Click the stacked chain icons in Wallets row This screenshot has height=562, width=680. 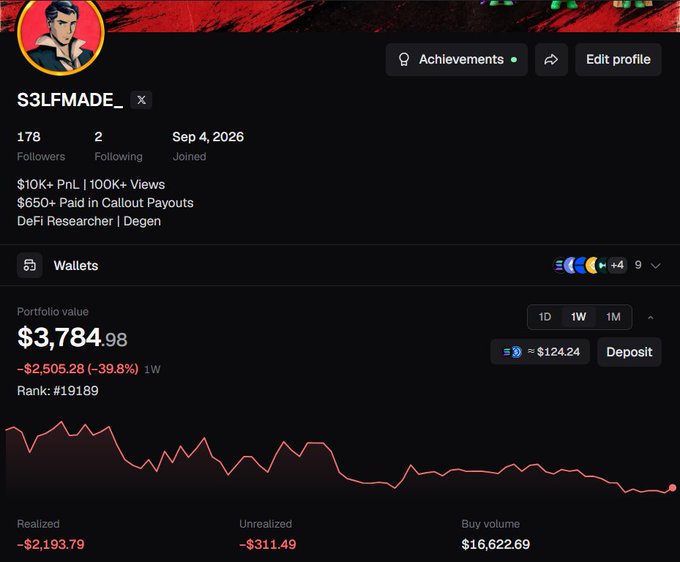(581, 265)
